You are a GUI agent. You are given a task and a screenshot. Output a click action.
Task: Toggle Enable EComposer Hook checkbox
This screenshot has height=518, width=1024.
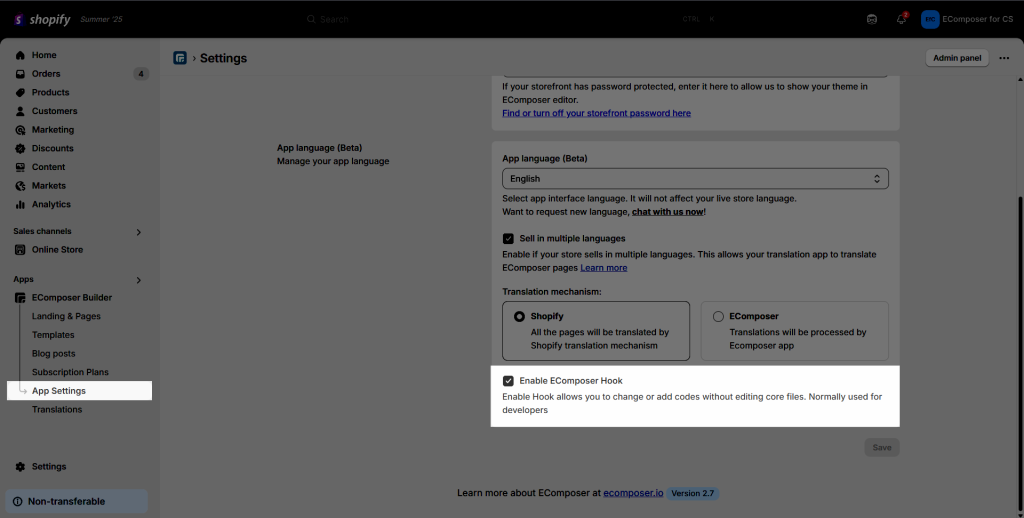pyautogui.click(x=508, y=381)
